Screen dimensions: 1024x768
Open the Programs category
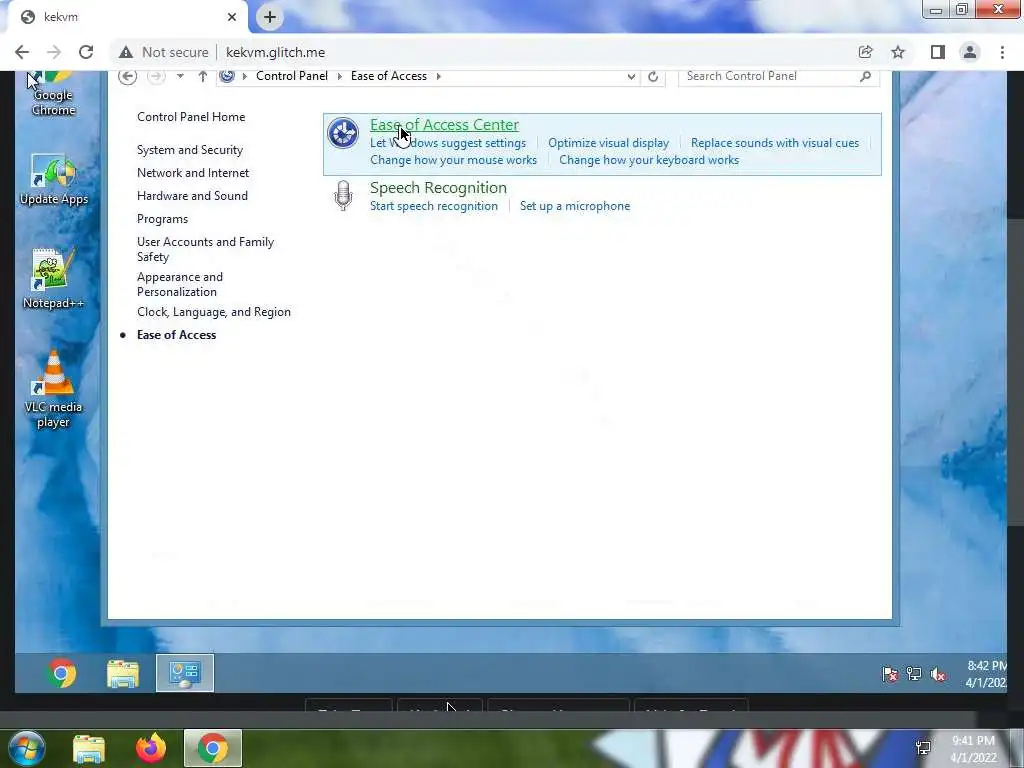[x=162, y=219]
